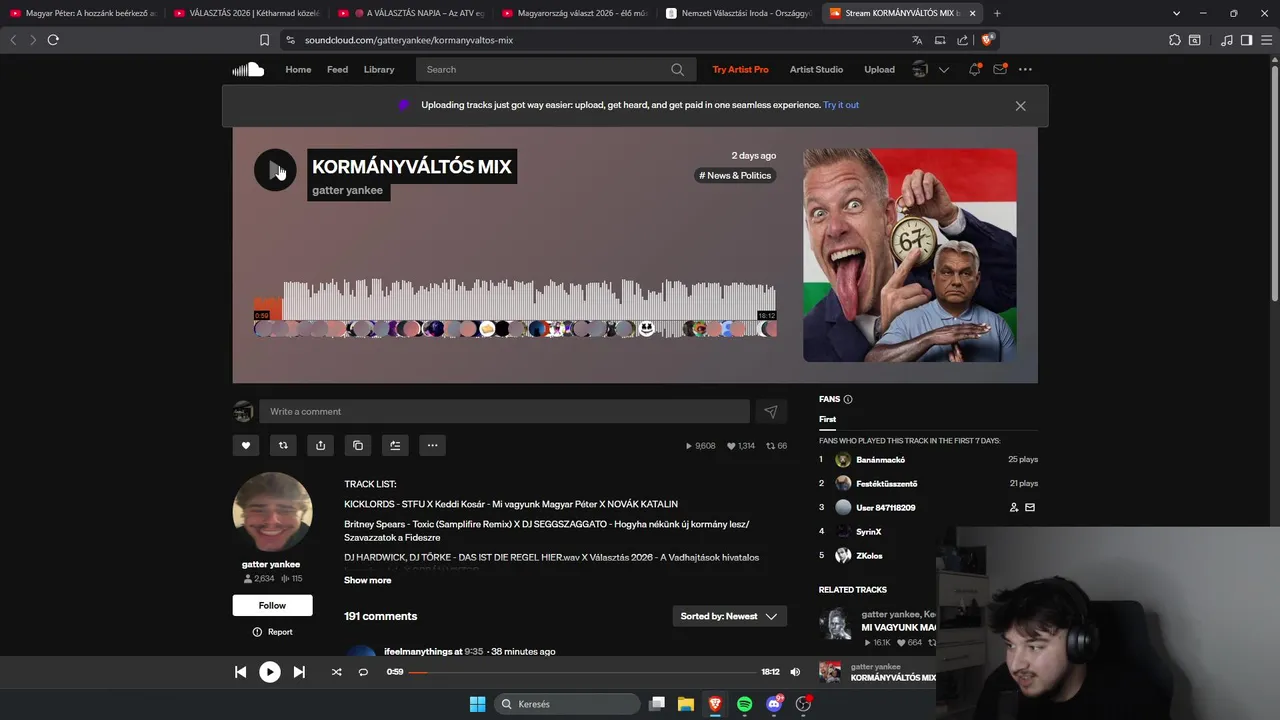Report the track
The width and height of the screenshot is (1280, 720).
click(272, 632)
